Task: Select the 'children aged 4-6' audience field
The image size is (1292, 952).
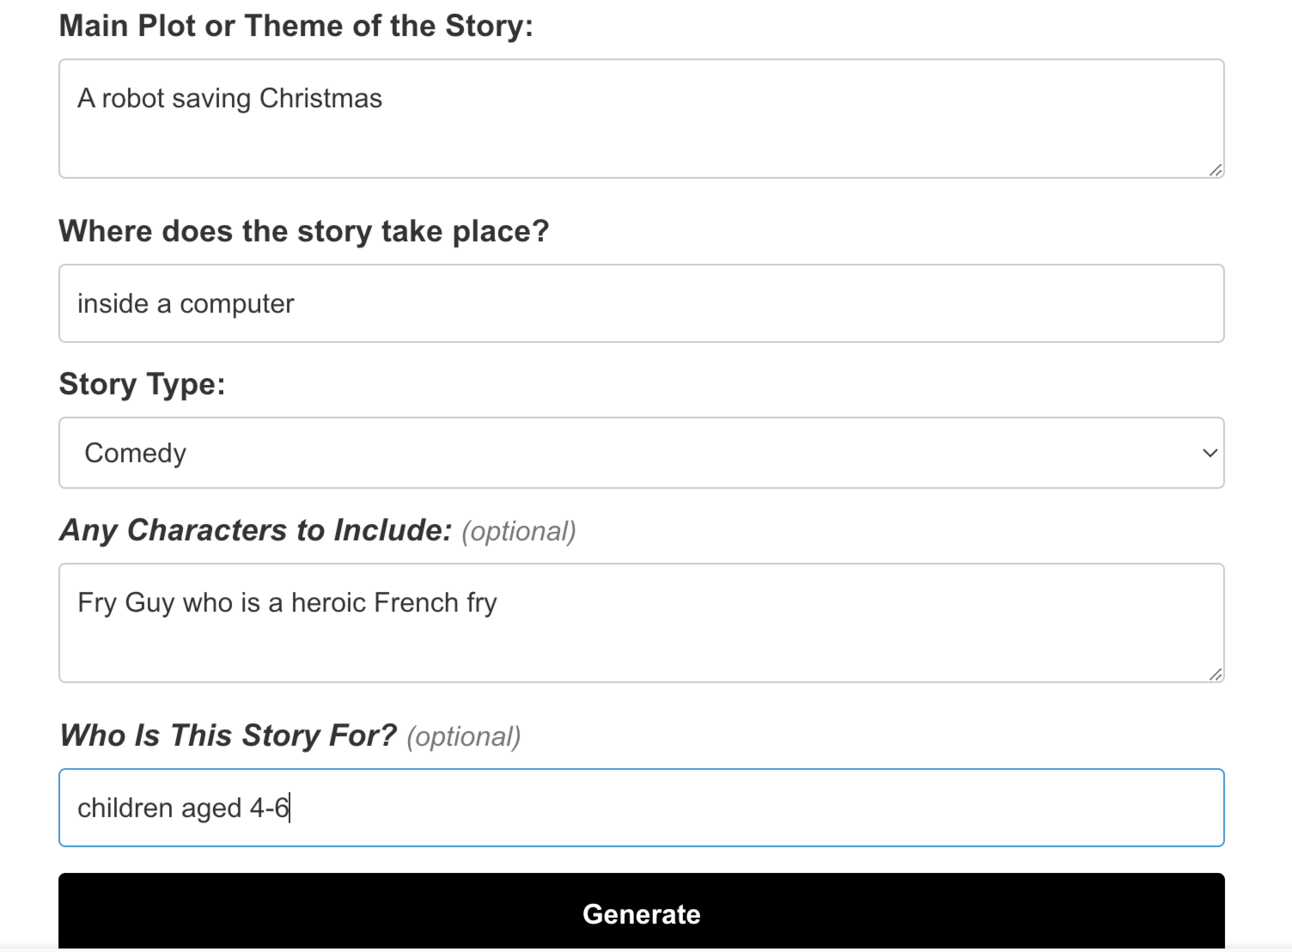Action: tap(640, 808)
